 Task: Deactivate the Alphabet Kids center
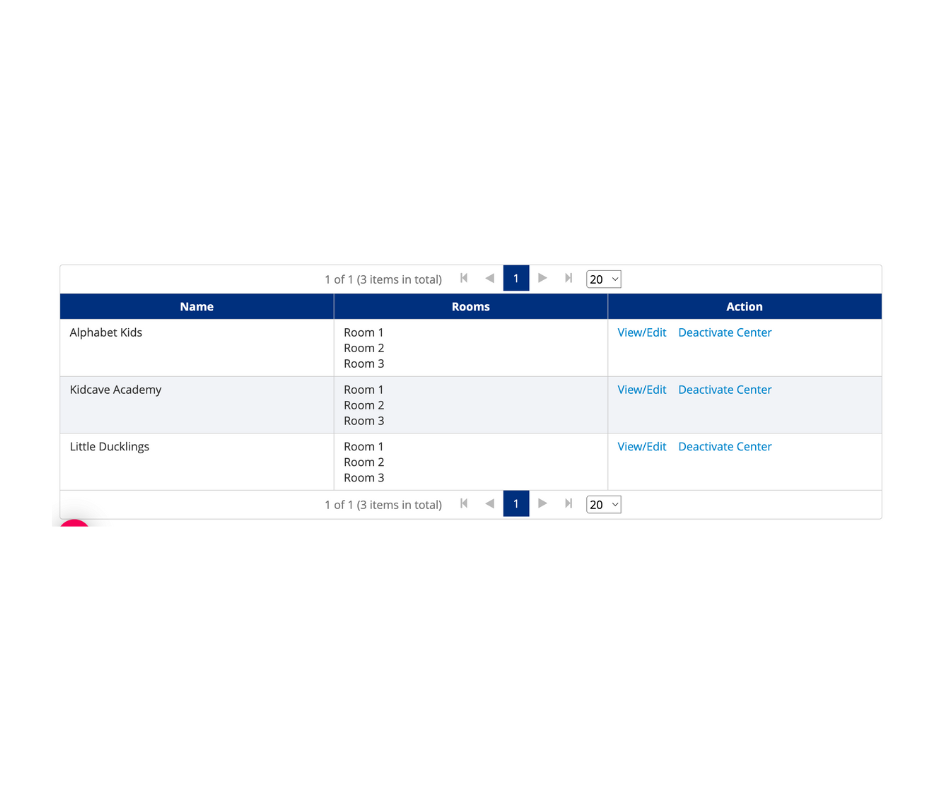point(724,333)
